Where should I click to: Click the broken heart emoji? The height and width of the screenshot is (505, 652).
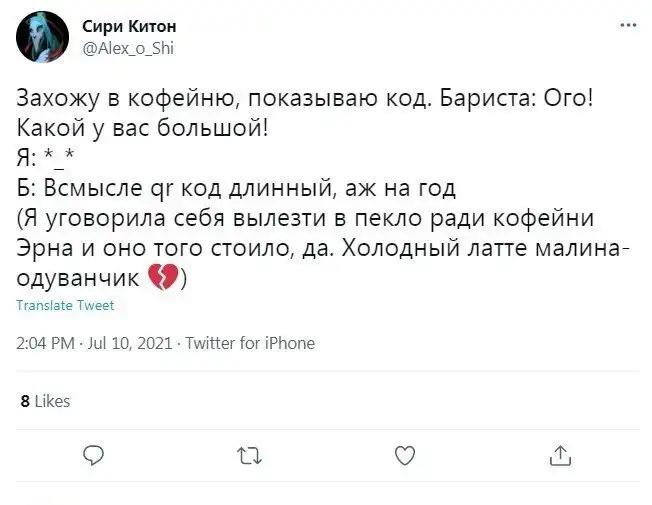pyautogui.click(x=162, y=277)
